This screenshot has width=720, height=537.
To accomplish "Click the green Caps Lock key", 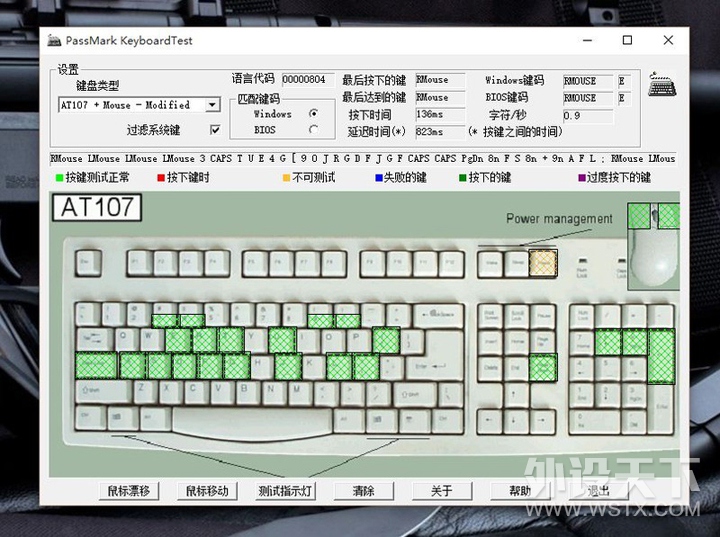I will (96, 365).
